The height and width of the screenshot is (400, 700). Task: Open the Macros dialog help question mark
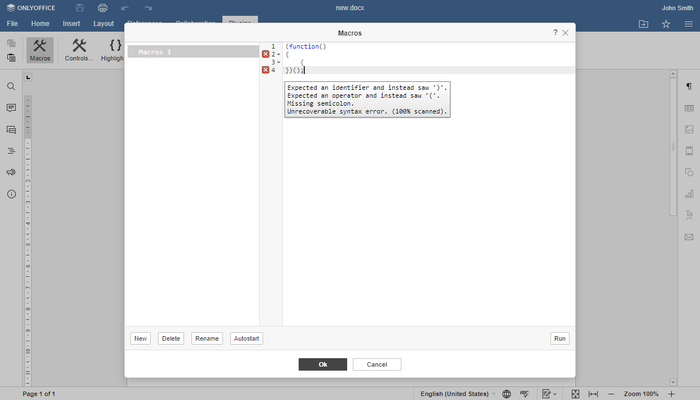[555, 33]
